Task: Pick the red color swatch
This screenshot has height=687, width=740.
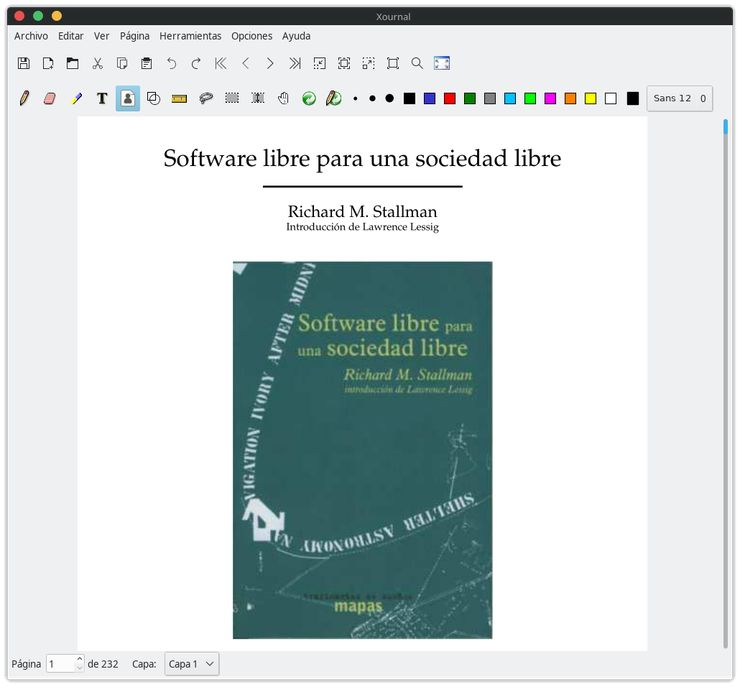Action: (450, 98)
